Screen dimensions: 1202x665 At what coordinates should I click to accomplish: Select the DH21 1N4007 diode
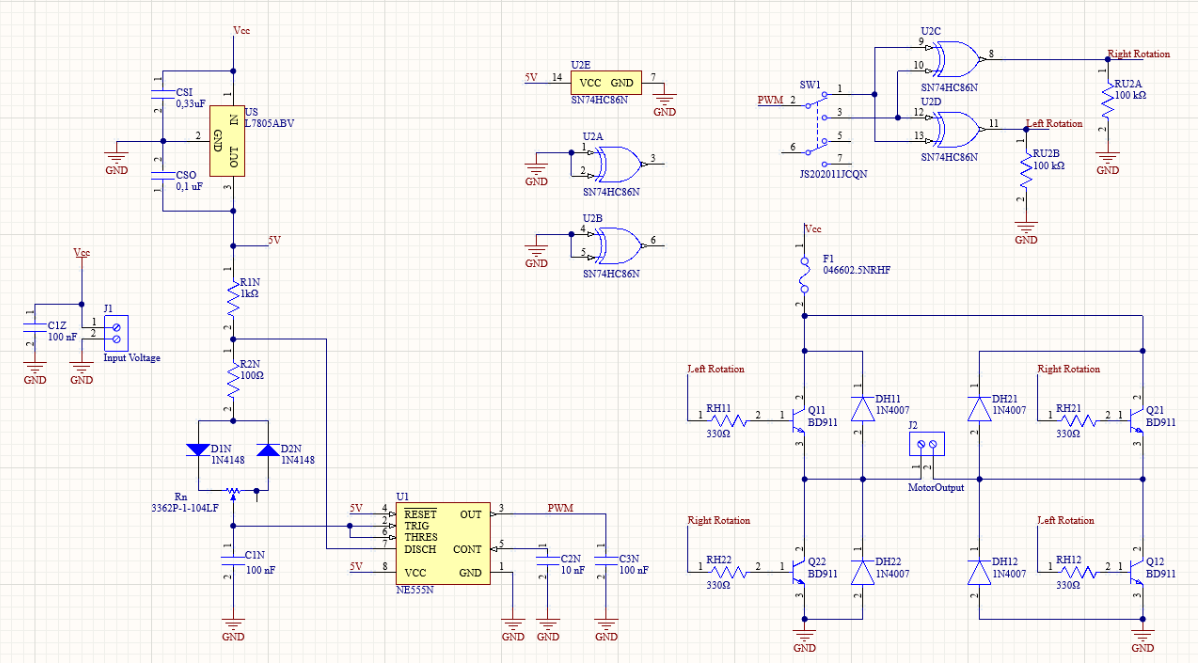(978, 408)
